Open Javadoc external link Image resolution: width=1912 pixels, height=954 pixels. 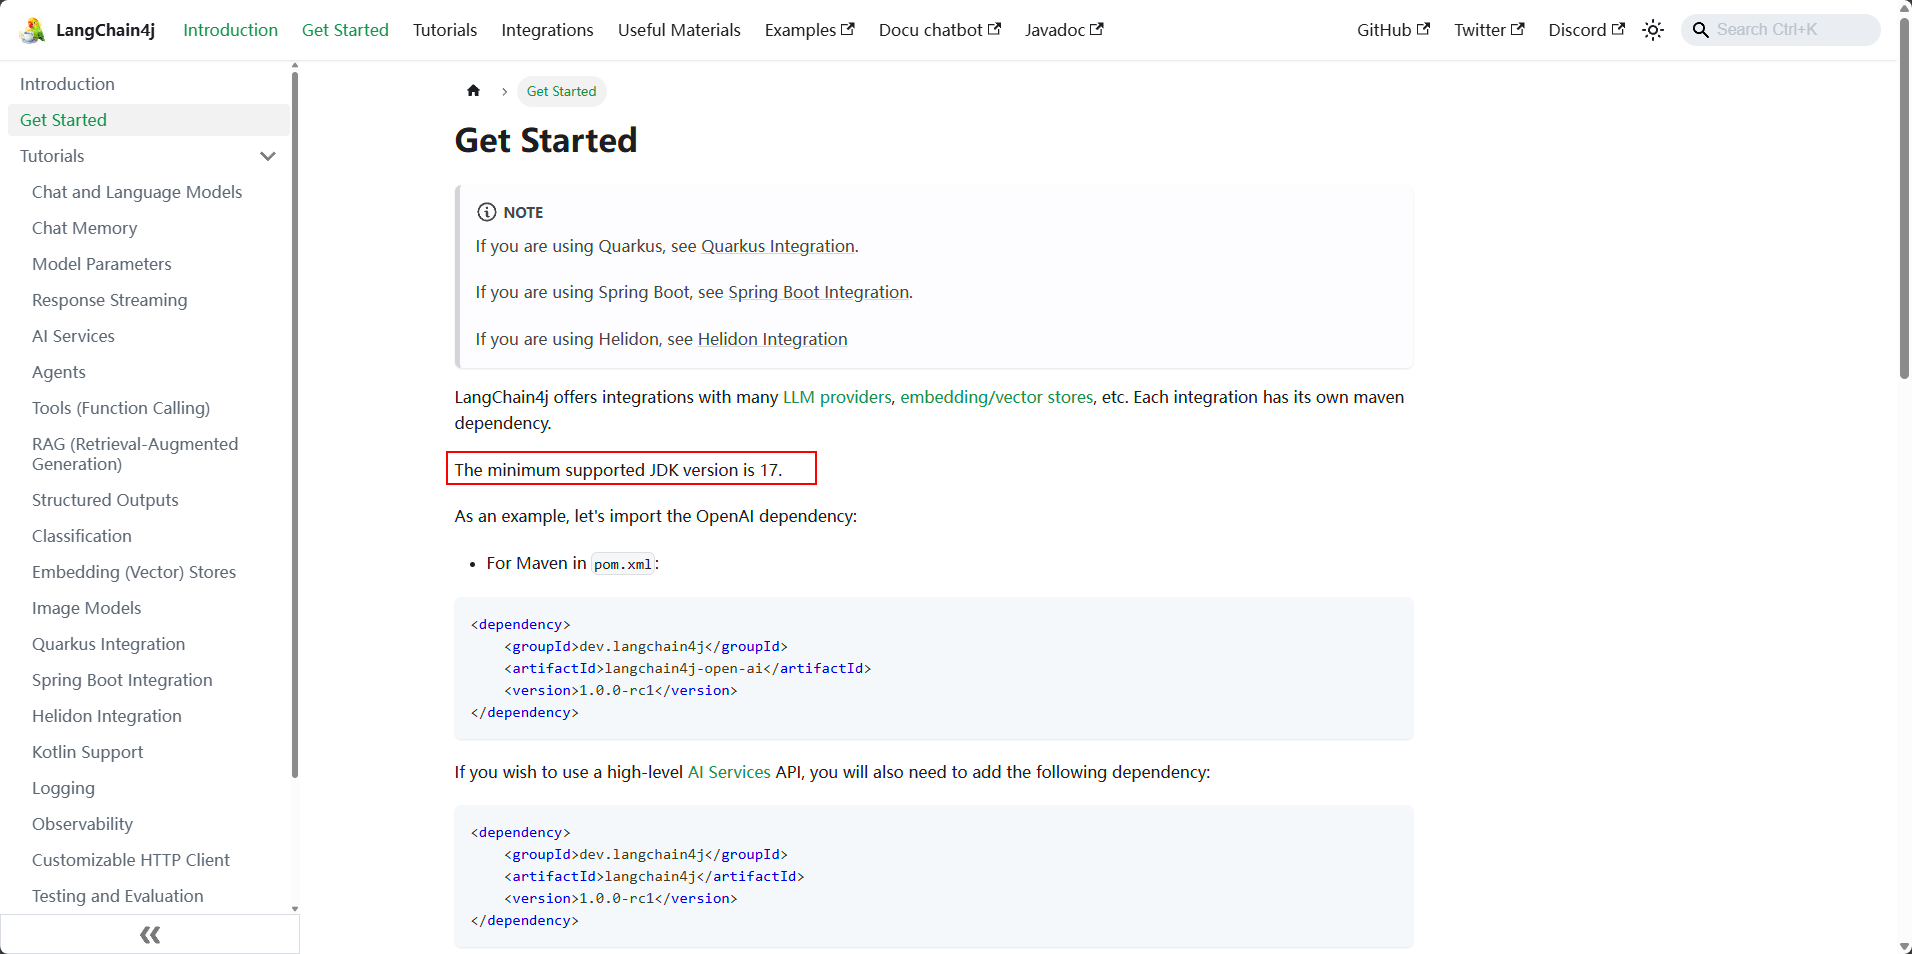(1064, 30)
